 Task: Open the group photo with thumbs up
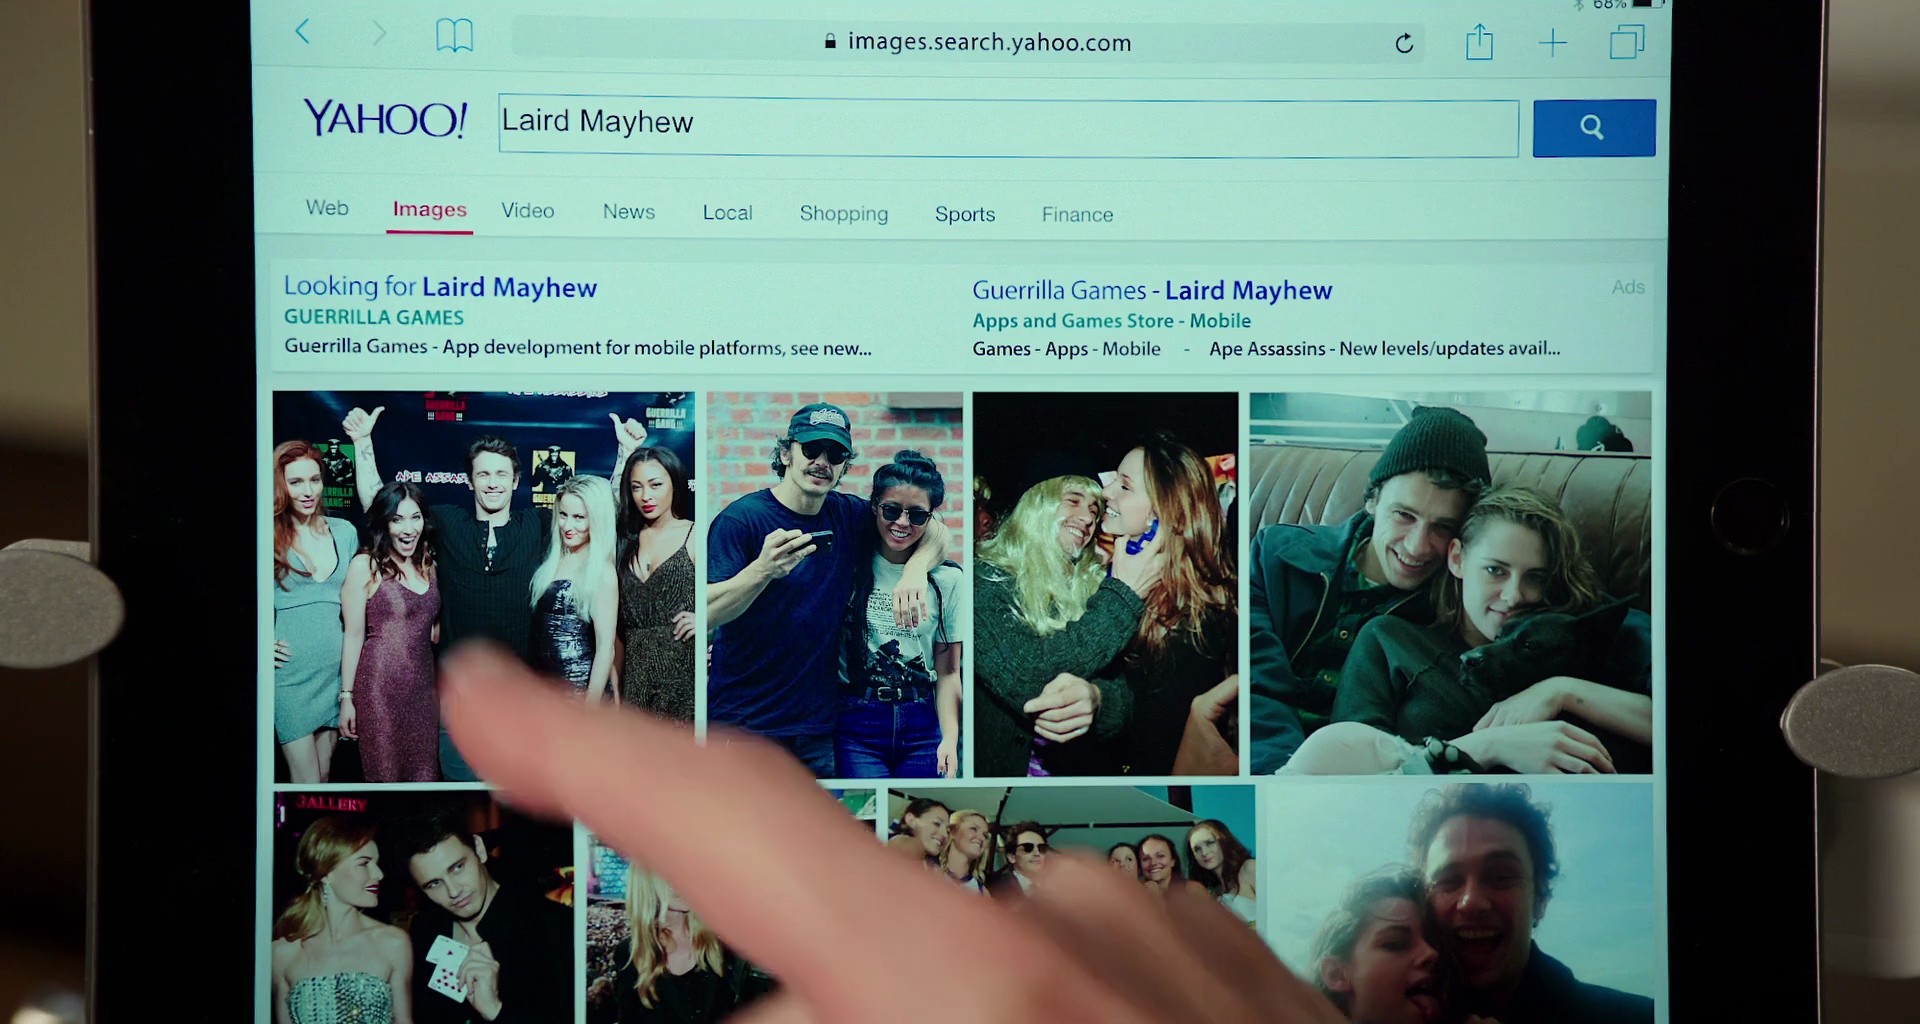[x=484, y=586]
